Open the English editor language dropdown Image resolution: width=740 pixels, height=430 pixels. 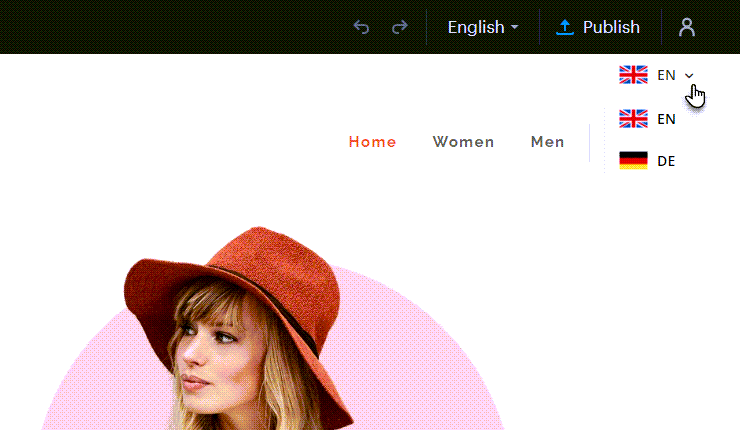(x=482, y=28)
